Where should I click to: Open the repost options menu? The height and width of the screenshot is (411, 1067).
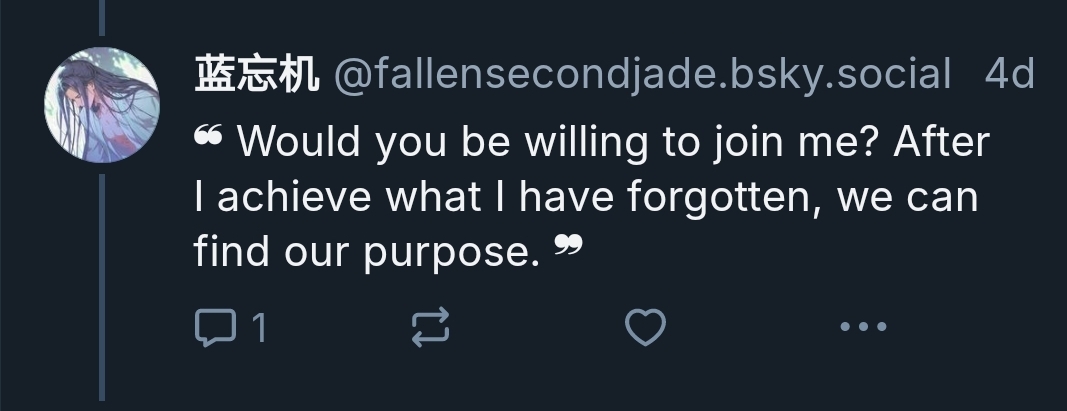(x=431, y=327)
